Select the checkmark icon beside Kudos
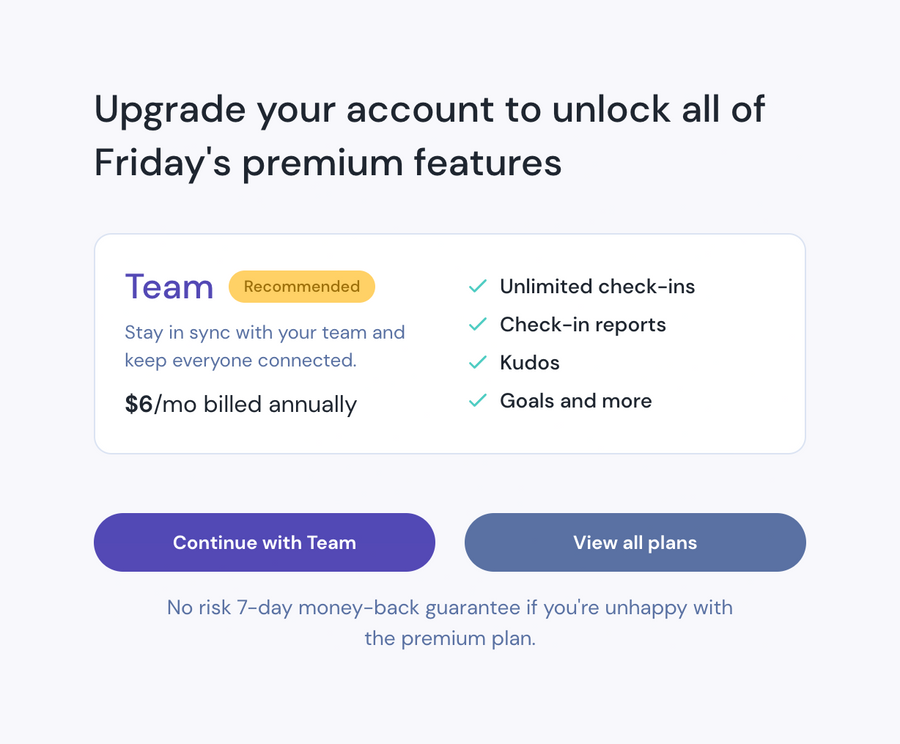900x744 pixels. click(478, 362)
